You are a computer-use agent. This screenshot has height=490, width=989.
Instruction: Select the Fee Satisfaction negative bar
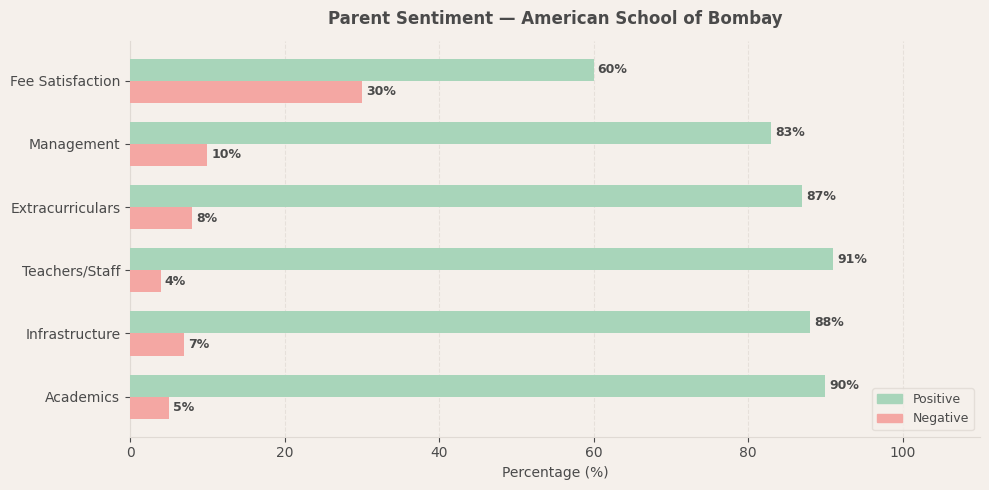click(246, 92)
